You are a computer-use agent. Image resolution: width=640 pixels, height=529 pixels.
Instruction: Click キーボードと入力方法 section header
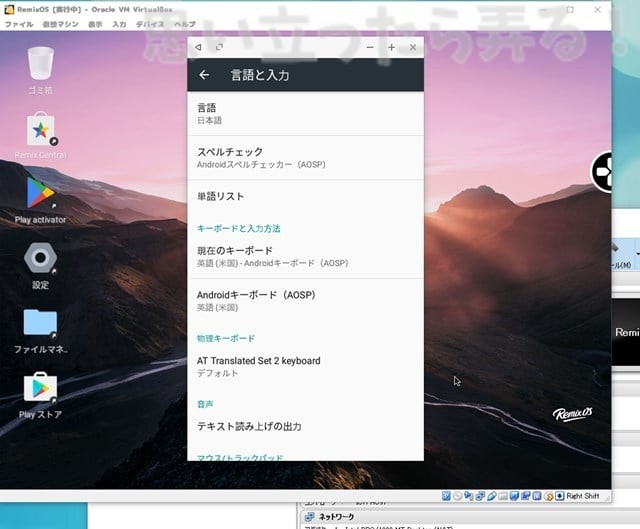pos(238,228)
